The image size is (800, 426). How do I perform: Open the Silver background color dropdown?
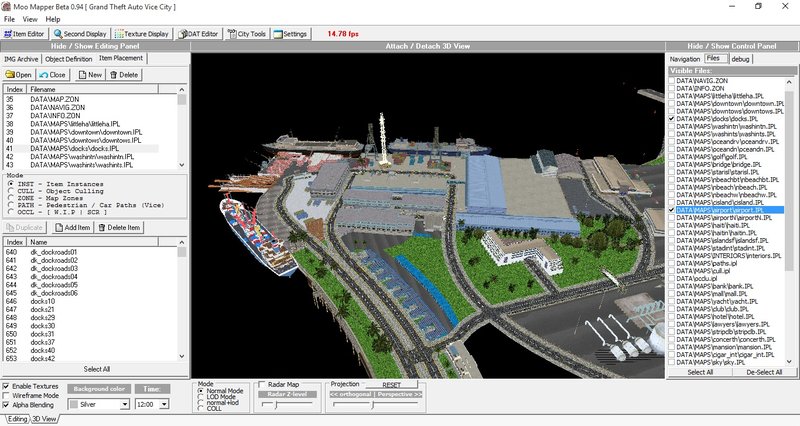point(124,404)
